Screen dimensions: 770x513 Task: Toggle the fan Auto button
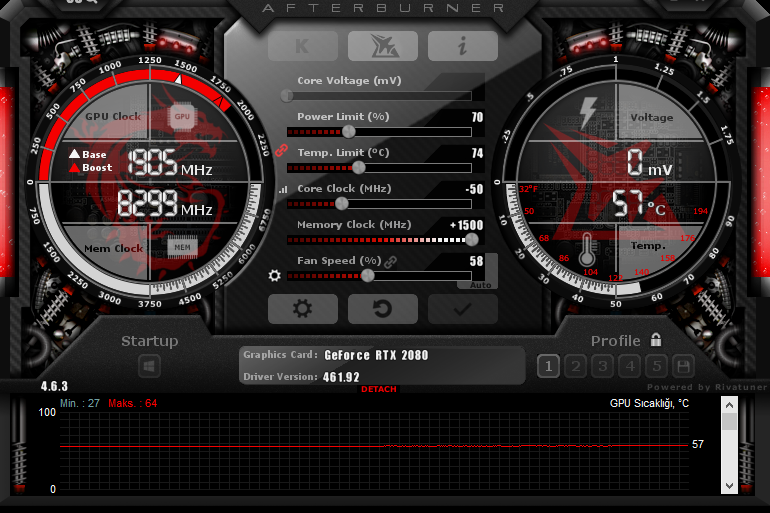coord(480,285)
